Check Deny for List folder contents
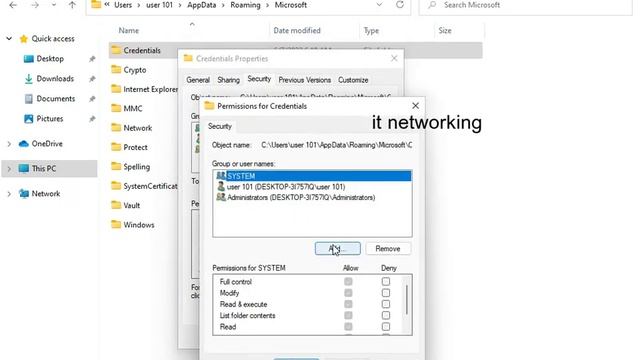This screenshot has width=640, height=360. point(386,316)
